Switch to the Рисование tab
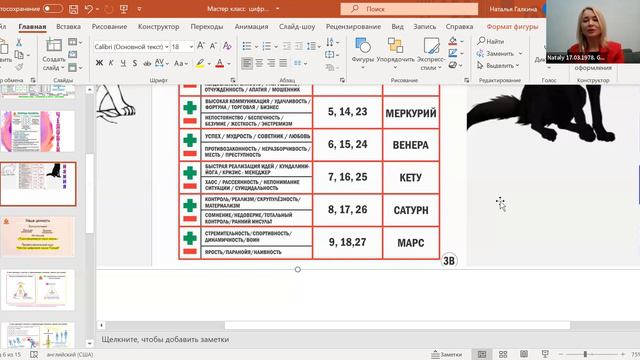The width and height of the screenshot is (640, 360). pyautogui.click(x=109, y=27)
